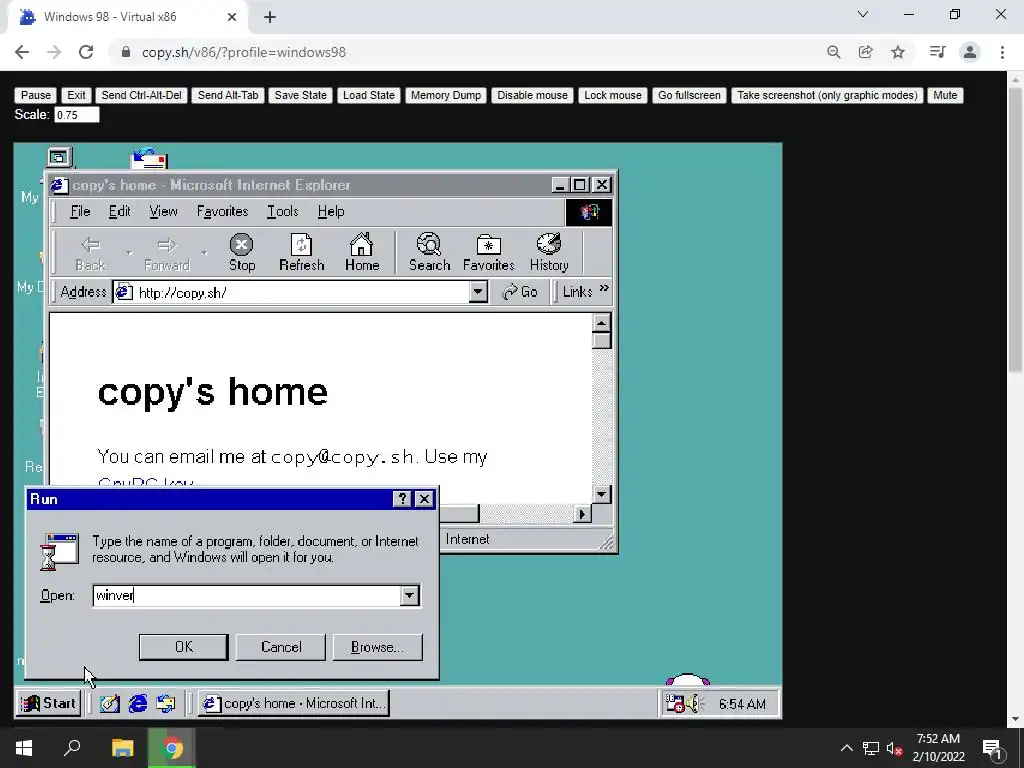Reload the Chrome page
Image resolution: width=1024 pixels, height=768 pixels.
coord(86,52)
